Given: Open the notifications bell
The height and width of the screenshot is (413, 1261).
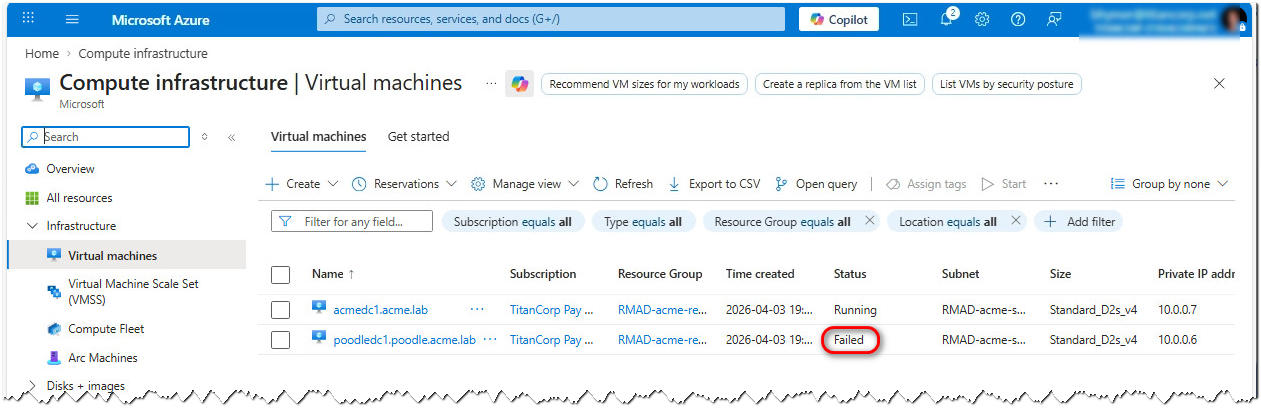Looking at the screenshot, I should [x=947, y=19].
